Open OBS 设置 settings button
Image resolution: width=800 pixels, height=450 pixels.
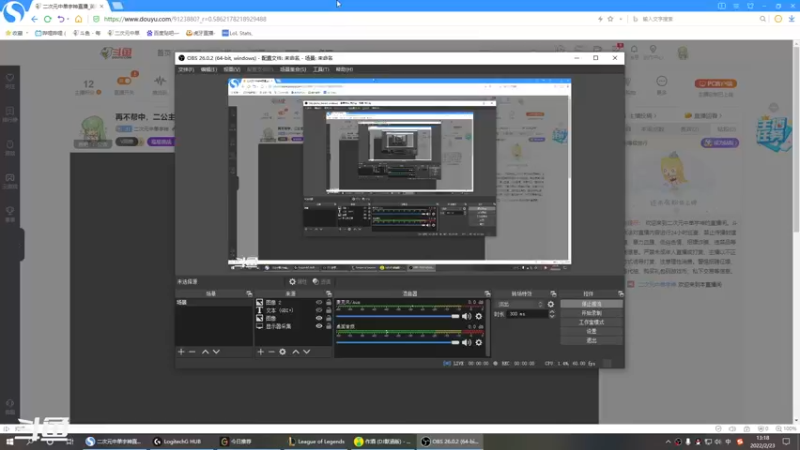pos(591,331)
